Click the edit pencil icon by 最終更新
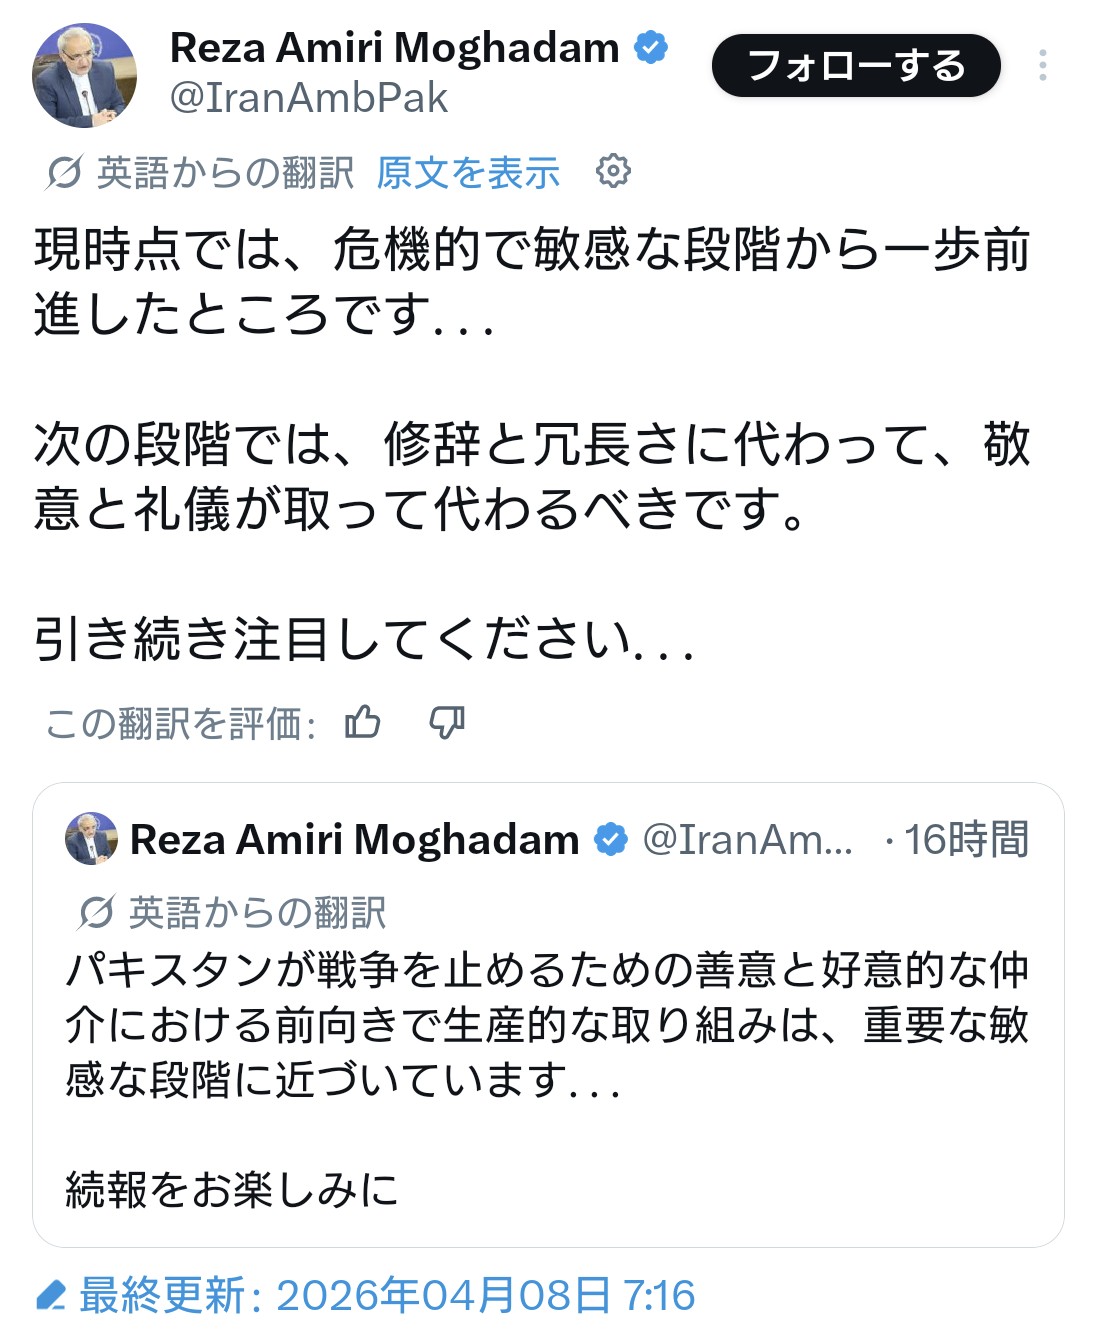Viewport: 1096px width, 1342px height. tap(50, 1297)
